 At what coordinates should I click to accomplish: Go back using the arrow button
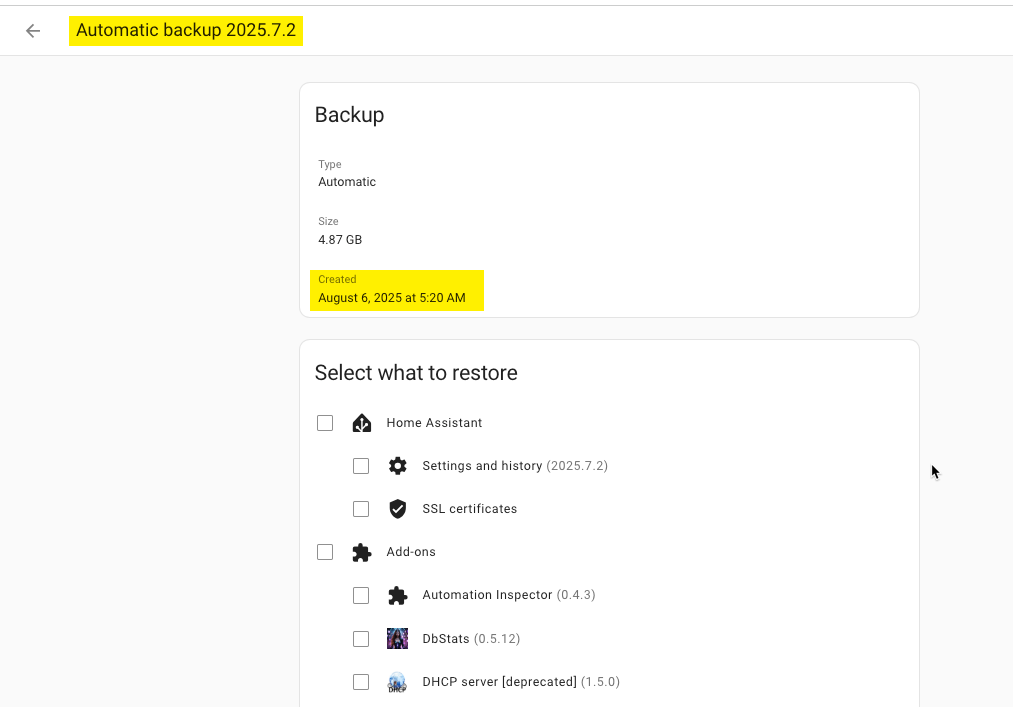(x=32, y=30)
